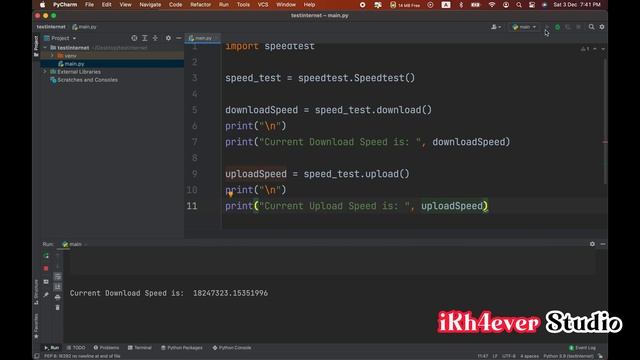Image resolution: width=640 pixels, height=360 pixels.
Task: Click the disabled stop square in the top toolbar
Action: tap(578, 27)
